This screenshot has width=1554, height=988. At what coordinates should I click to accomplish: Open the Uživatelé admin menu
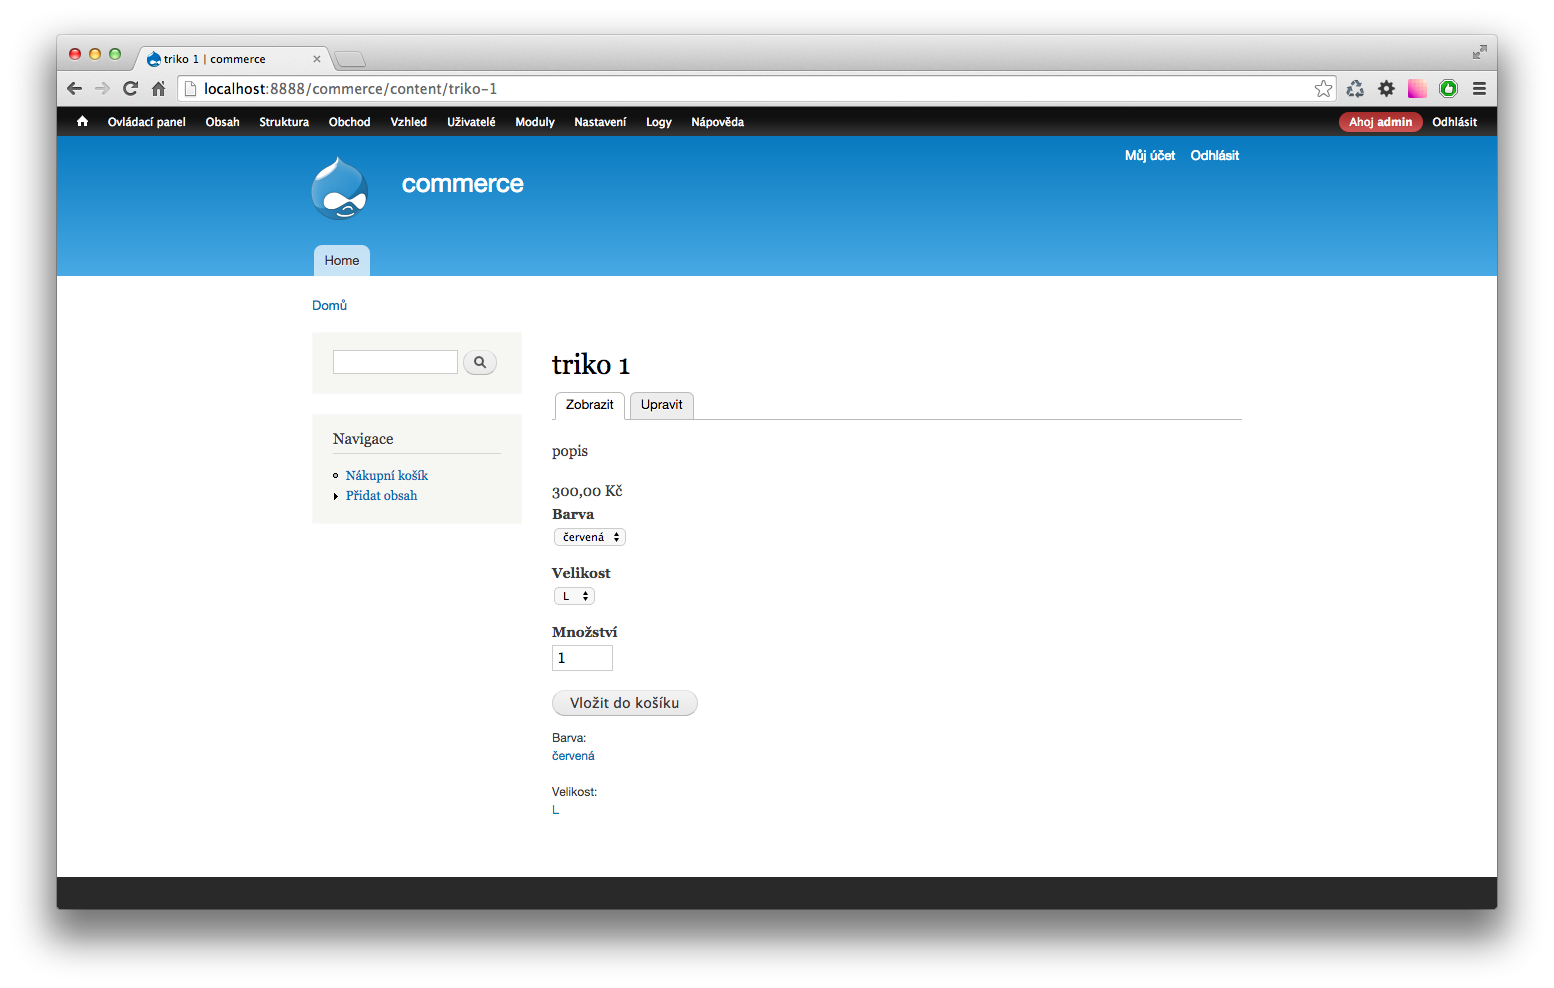[x=471, y=122]
